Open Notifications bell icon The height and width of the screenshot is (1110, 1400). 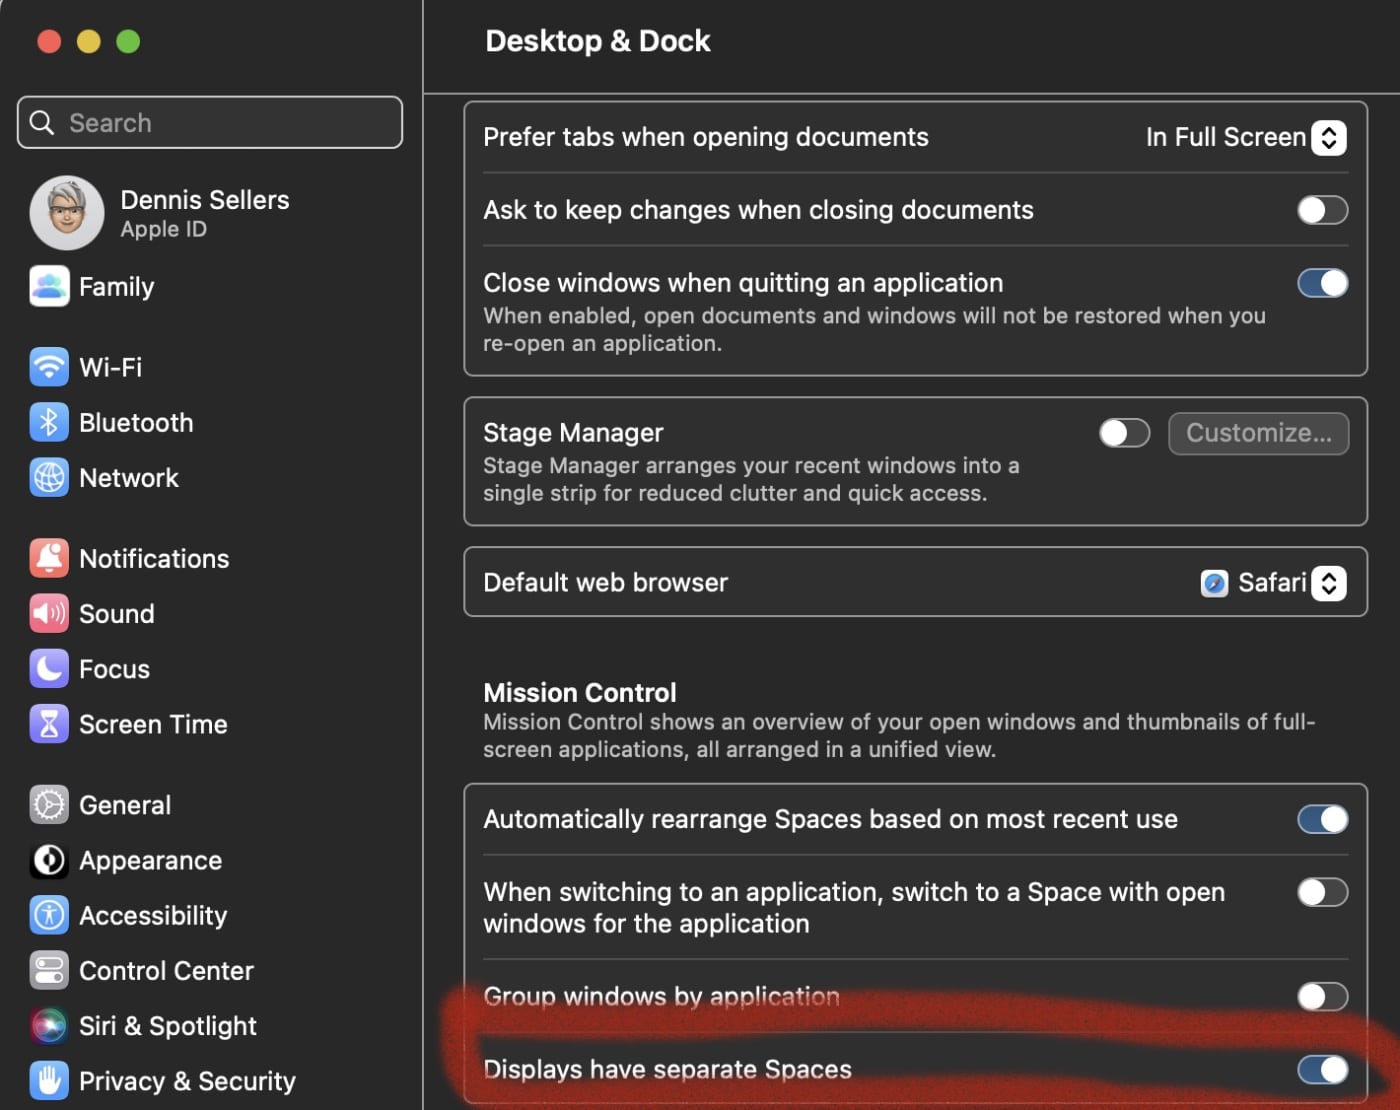[x=49, y=558]
